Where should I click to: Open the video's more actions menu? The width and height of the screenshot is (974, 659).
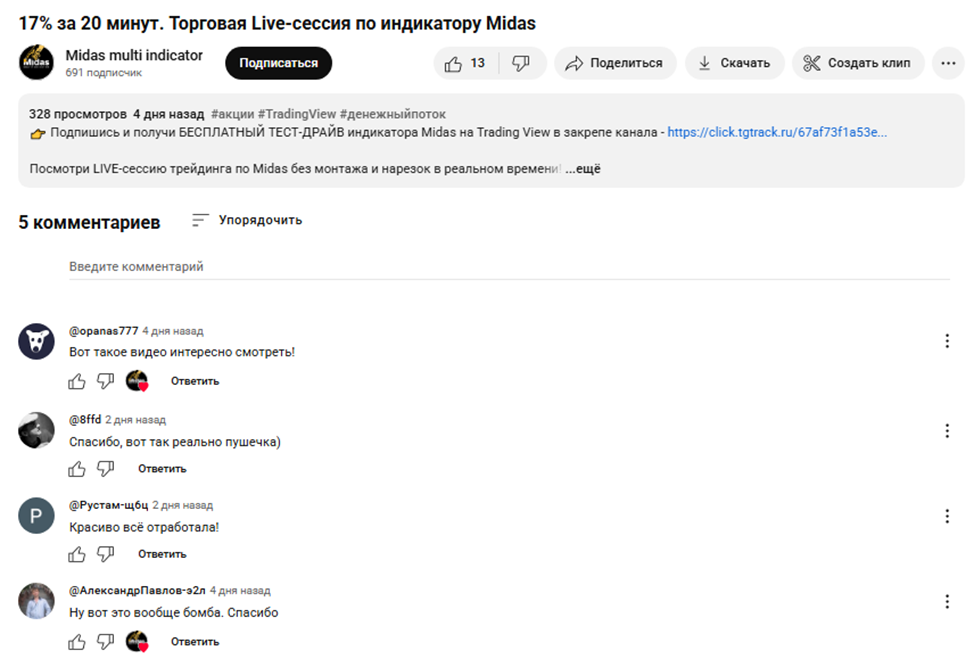click(x=947, y=63)
